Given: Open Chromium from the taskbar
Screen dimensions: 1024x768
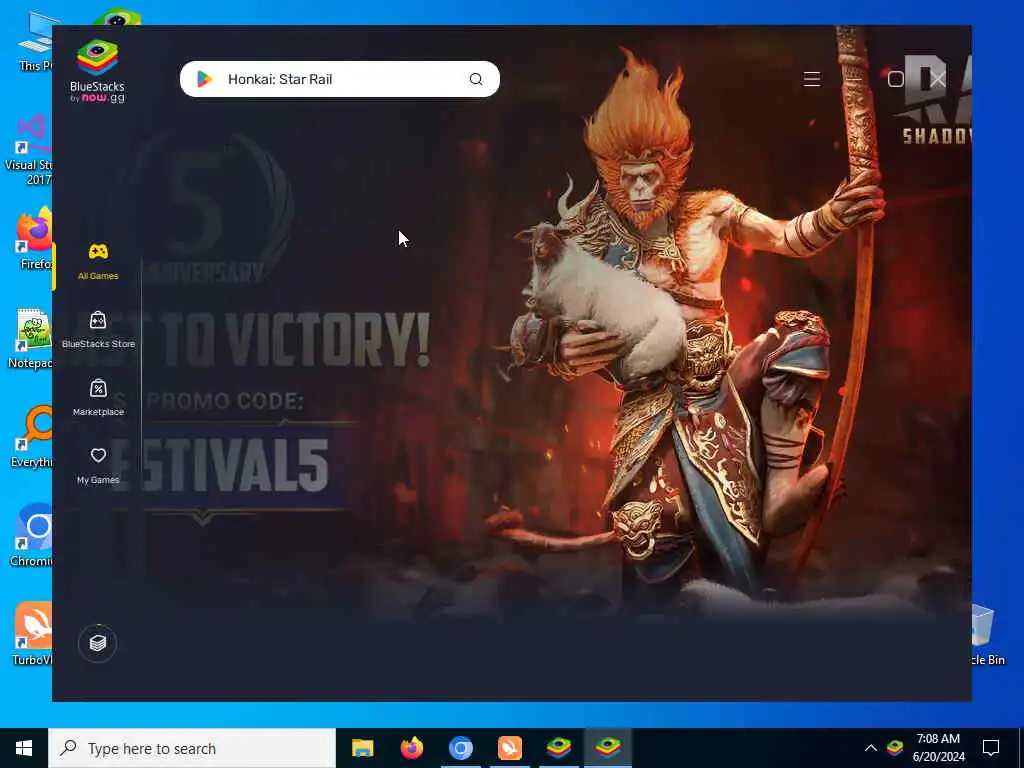Looking at the screenshot, I should click(460, 748).
